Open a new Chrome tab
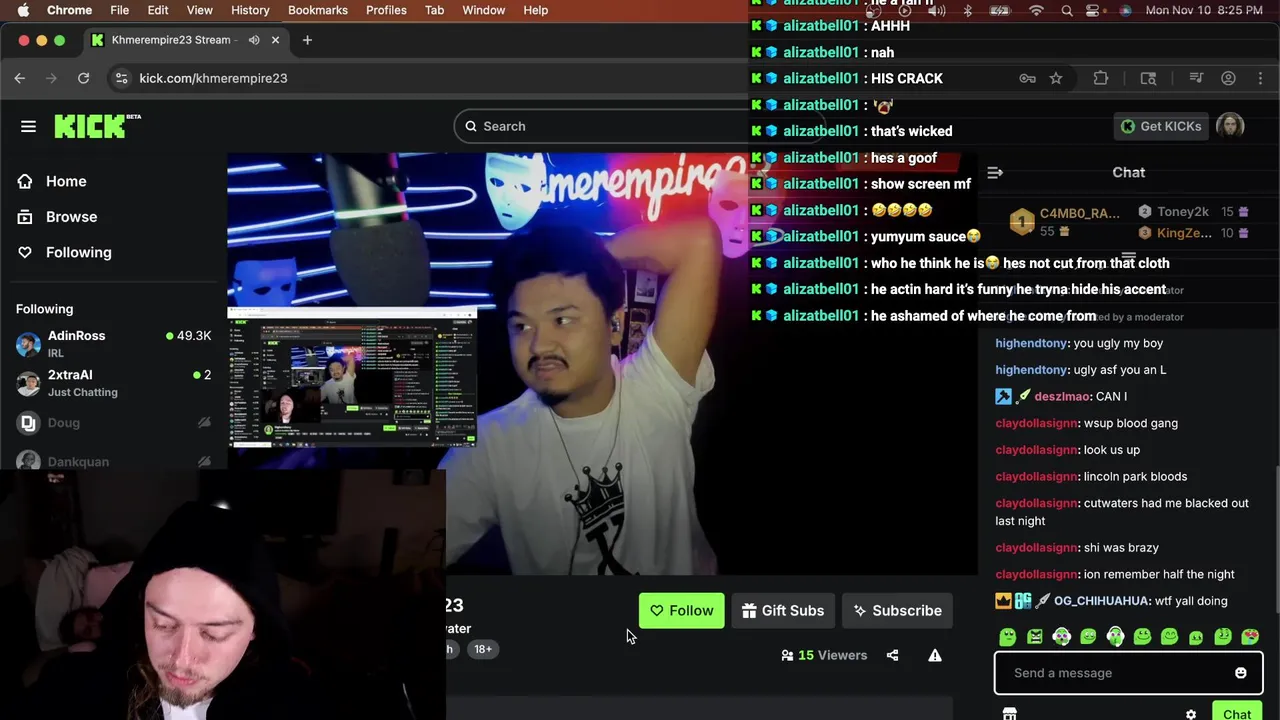This screenshot has height=720, width=1280. (307, 40)
